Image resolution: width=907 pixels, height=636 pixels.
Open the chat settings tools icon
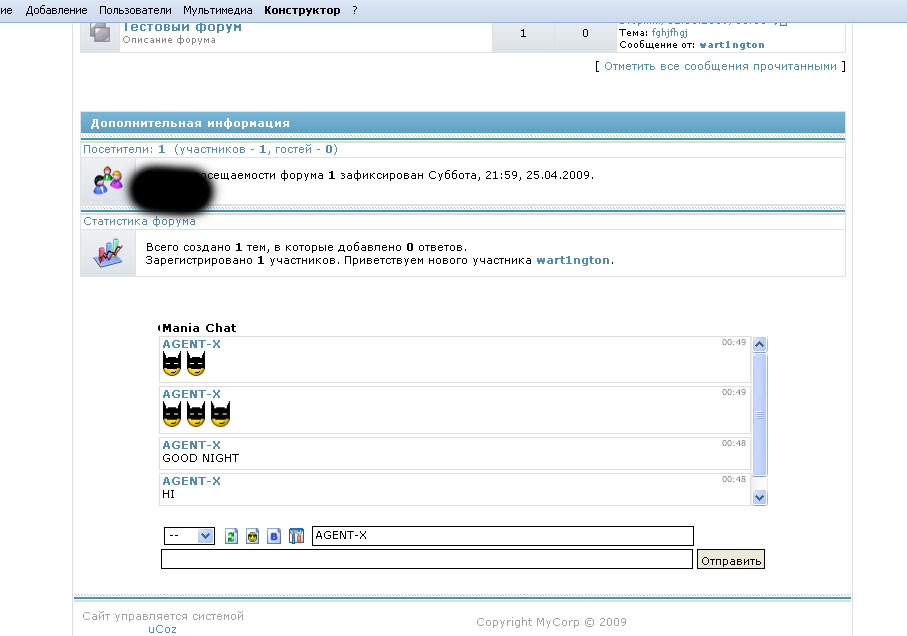(296, 536)
